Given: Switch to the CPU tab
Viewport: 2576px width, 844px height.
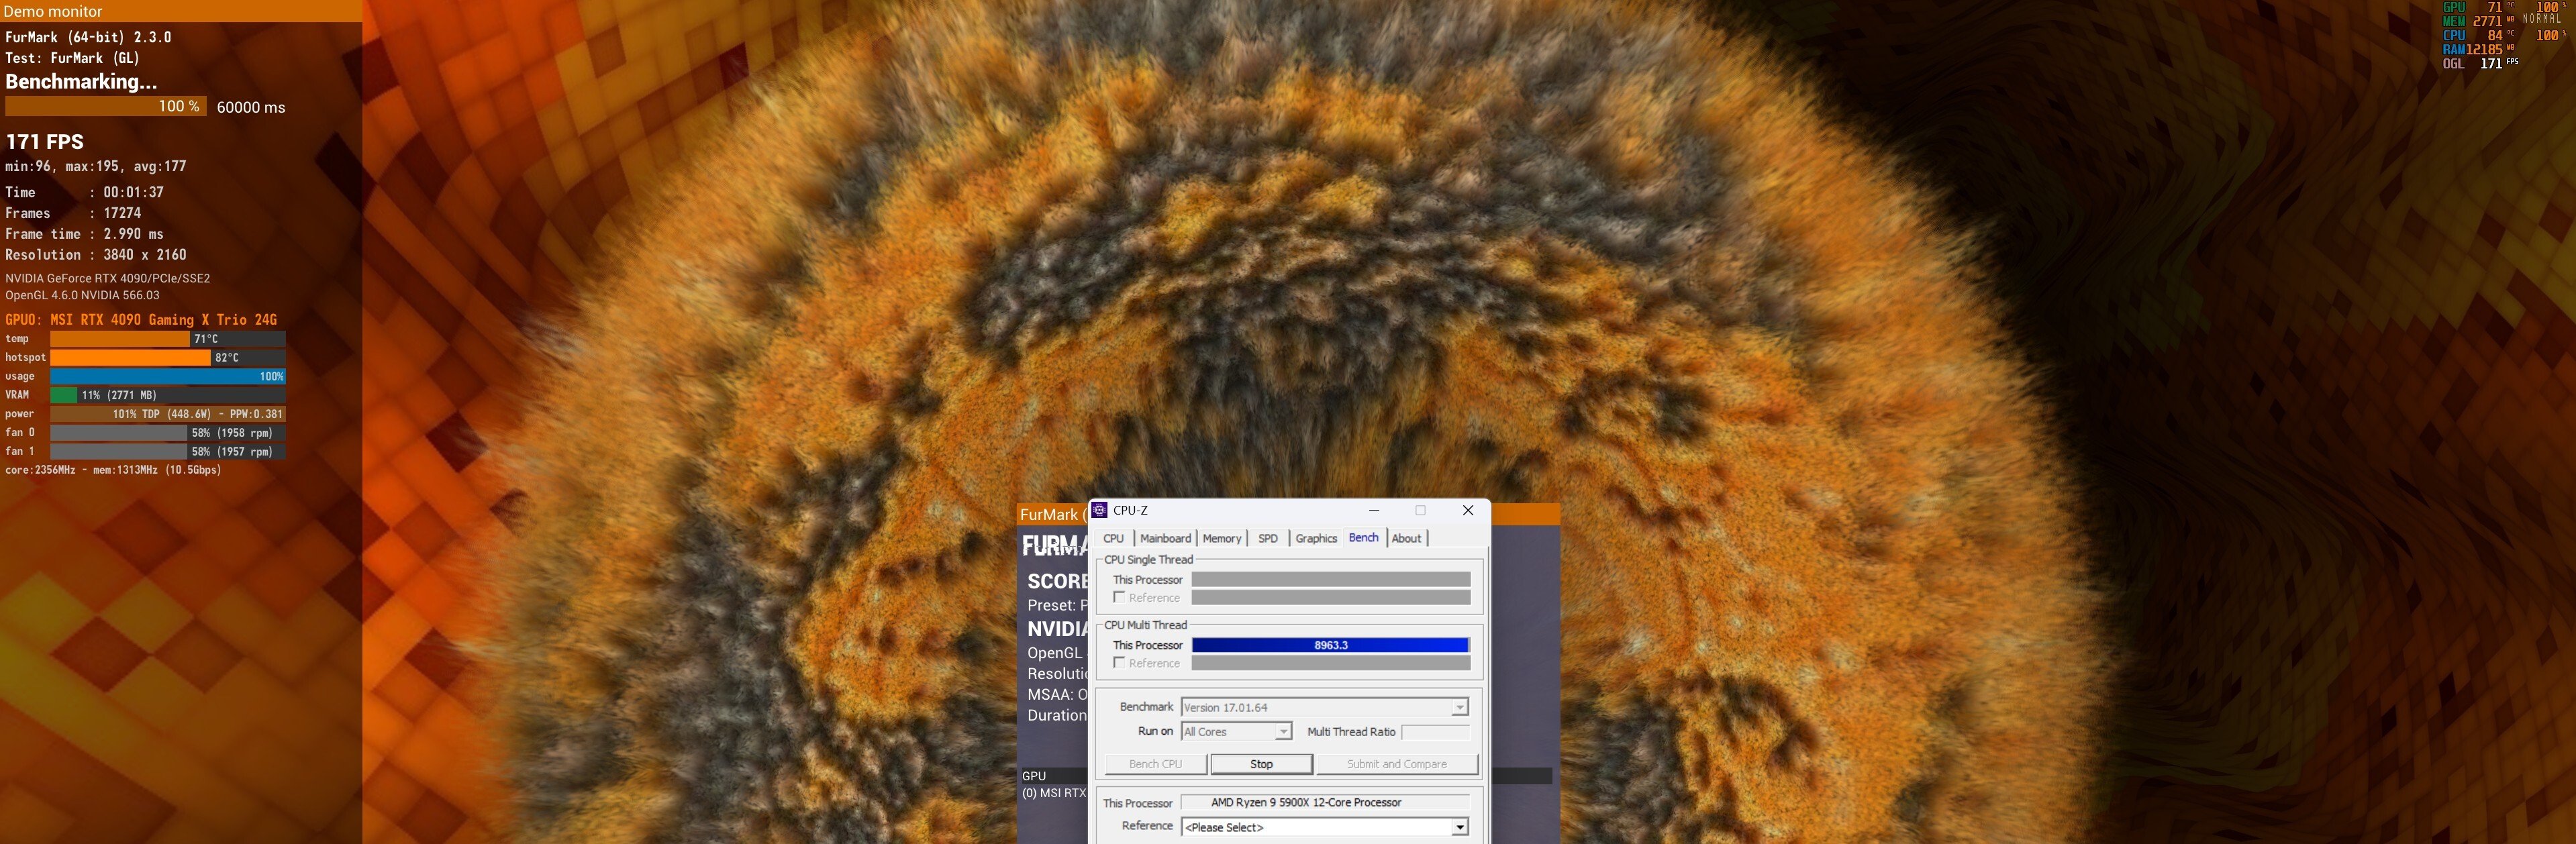Looking at the screenshot, I should tap(1113, 538).
